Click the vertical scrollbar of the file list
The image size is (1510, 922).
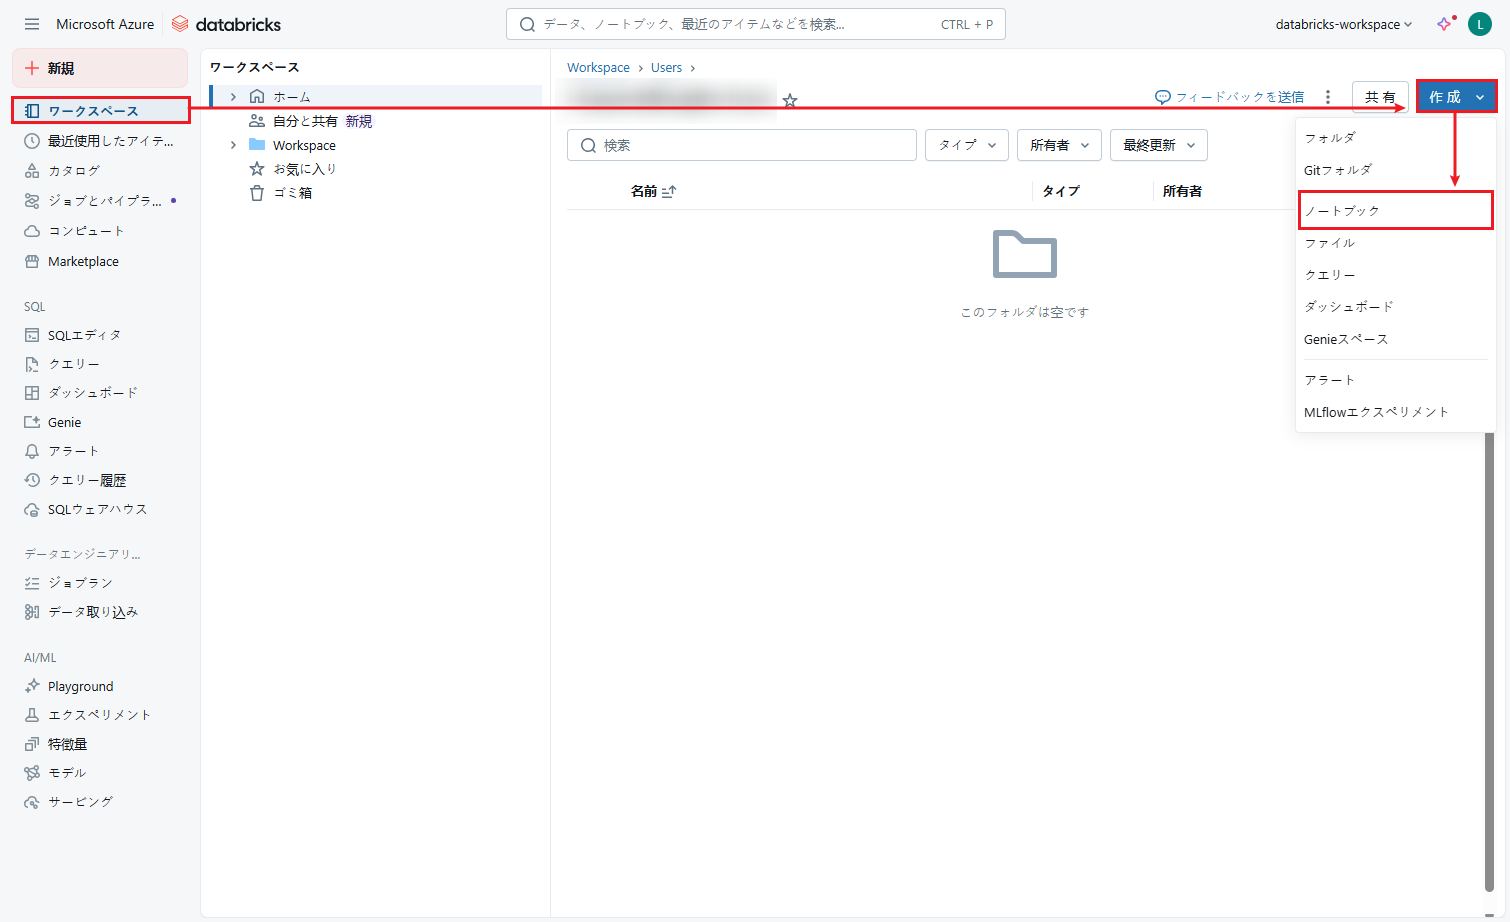[x=1490, y=660]
